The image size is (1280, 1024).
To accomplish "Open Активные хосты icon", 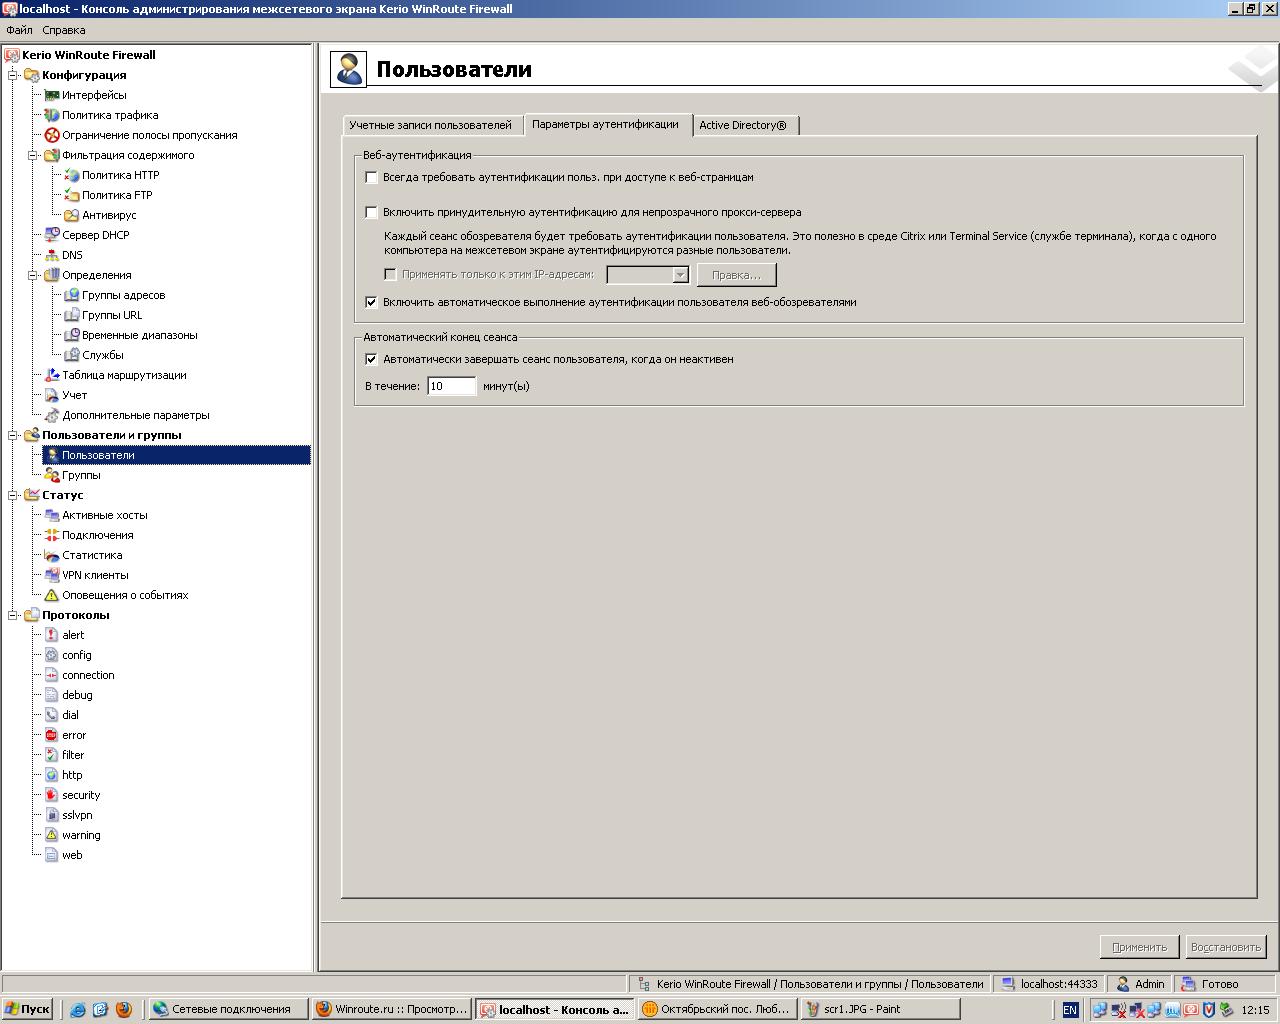I will click(52, 515).
